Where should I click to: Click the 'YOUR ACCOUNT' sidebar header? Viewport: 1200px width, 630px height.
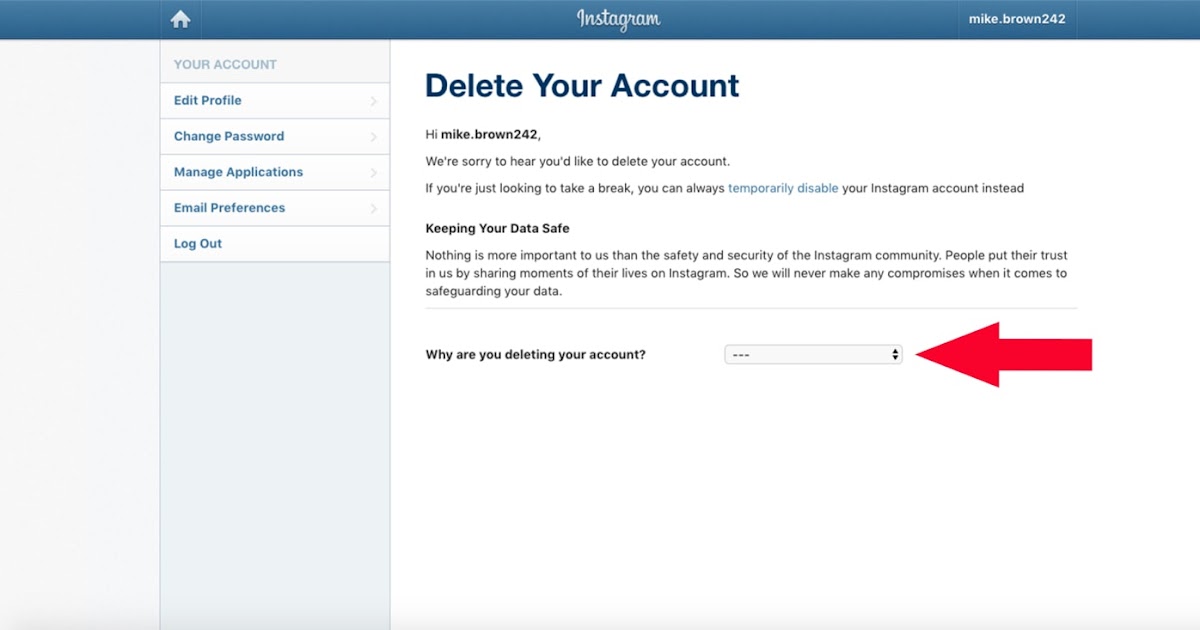coord(225,64)
